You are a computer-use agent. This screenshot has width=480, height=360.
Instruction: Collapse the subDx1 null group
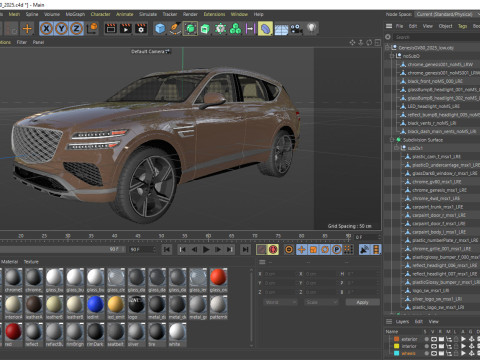click(x=397, y=148)
